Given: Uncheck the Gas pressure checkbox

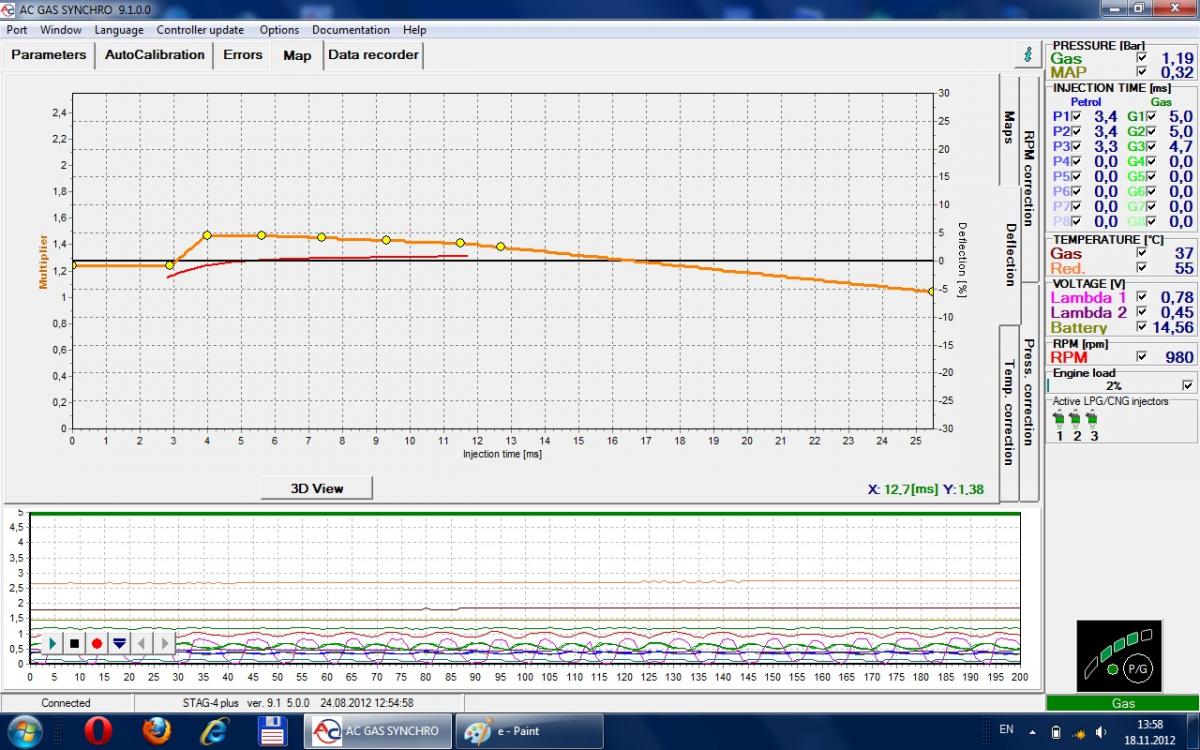Looking at the screenshot, I should (x=1141, y=58).
